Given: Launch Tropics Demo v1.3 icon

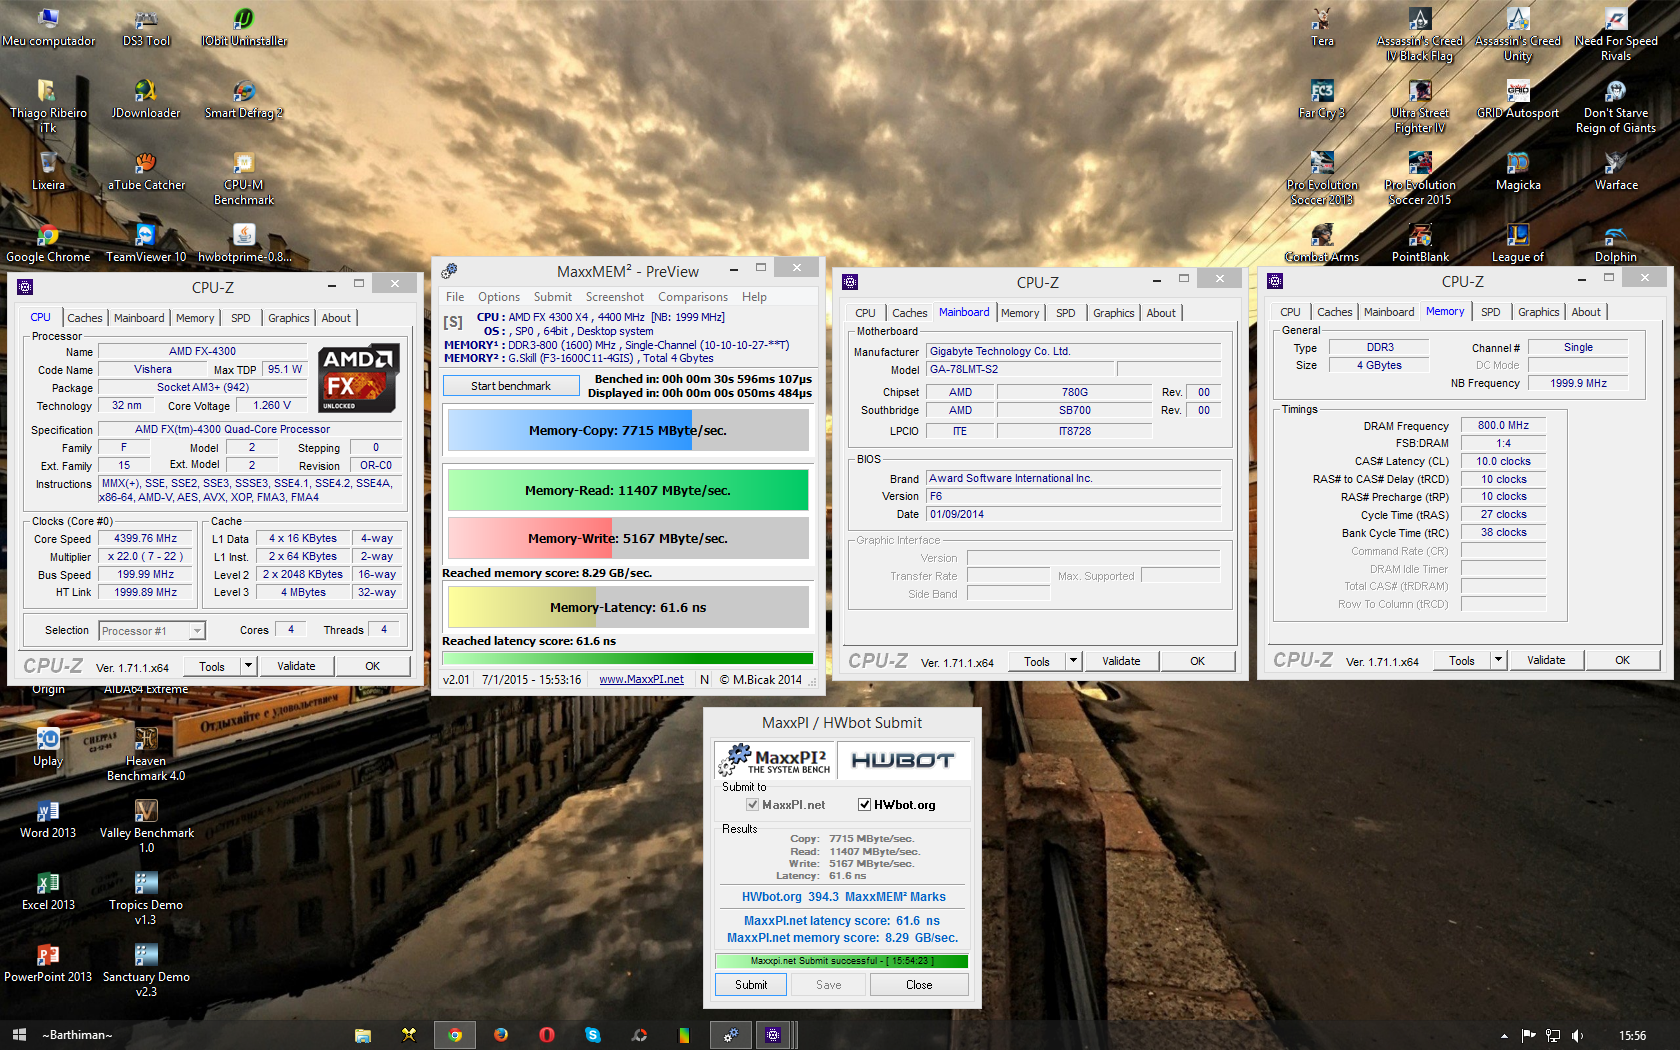Looking at the screenshot, I should (x=146, y=898).
